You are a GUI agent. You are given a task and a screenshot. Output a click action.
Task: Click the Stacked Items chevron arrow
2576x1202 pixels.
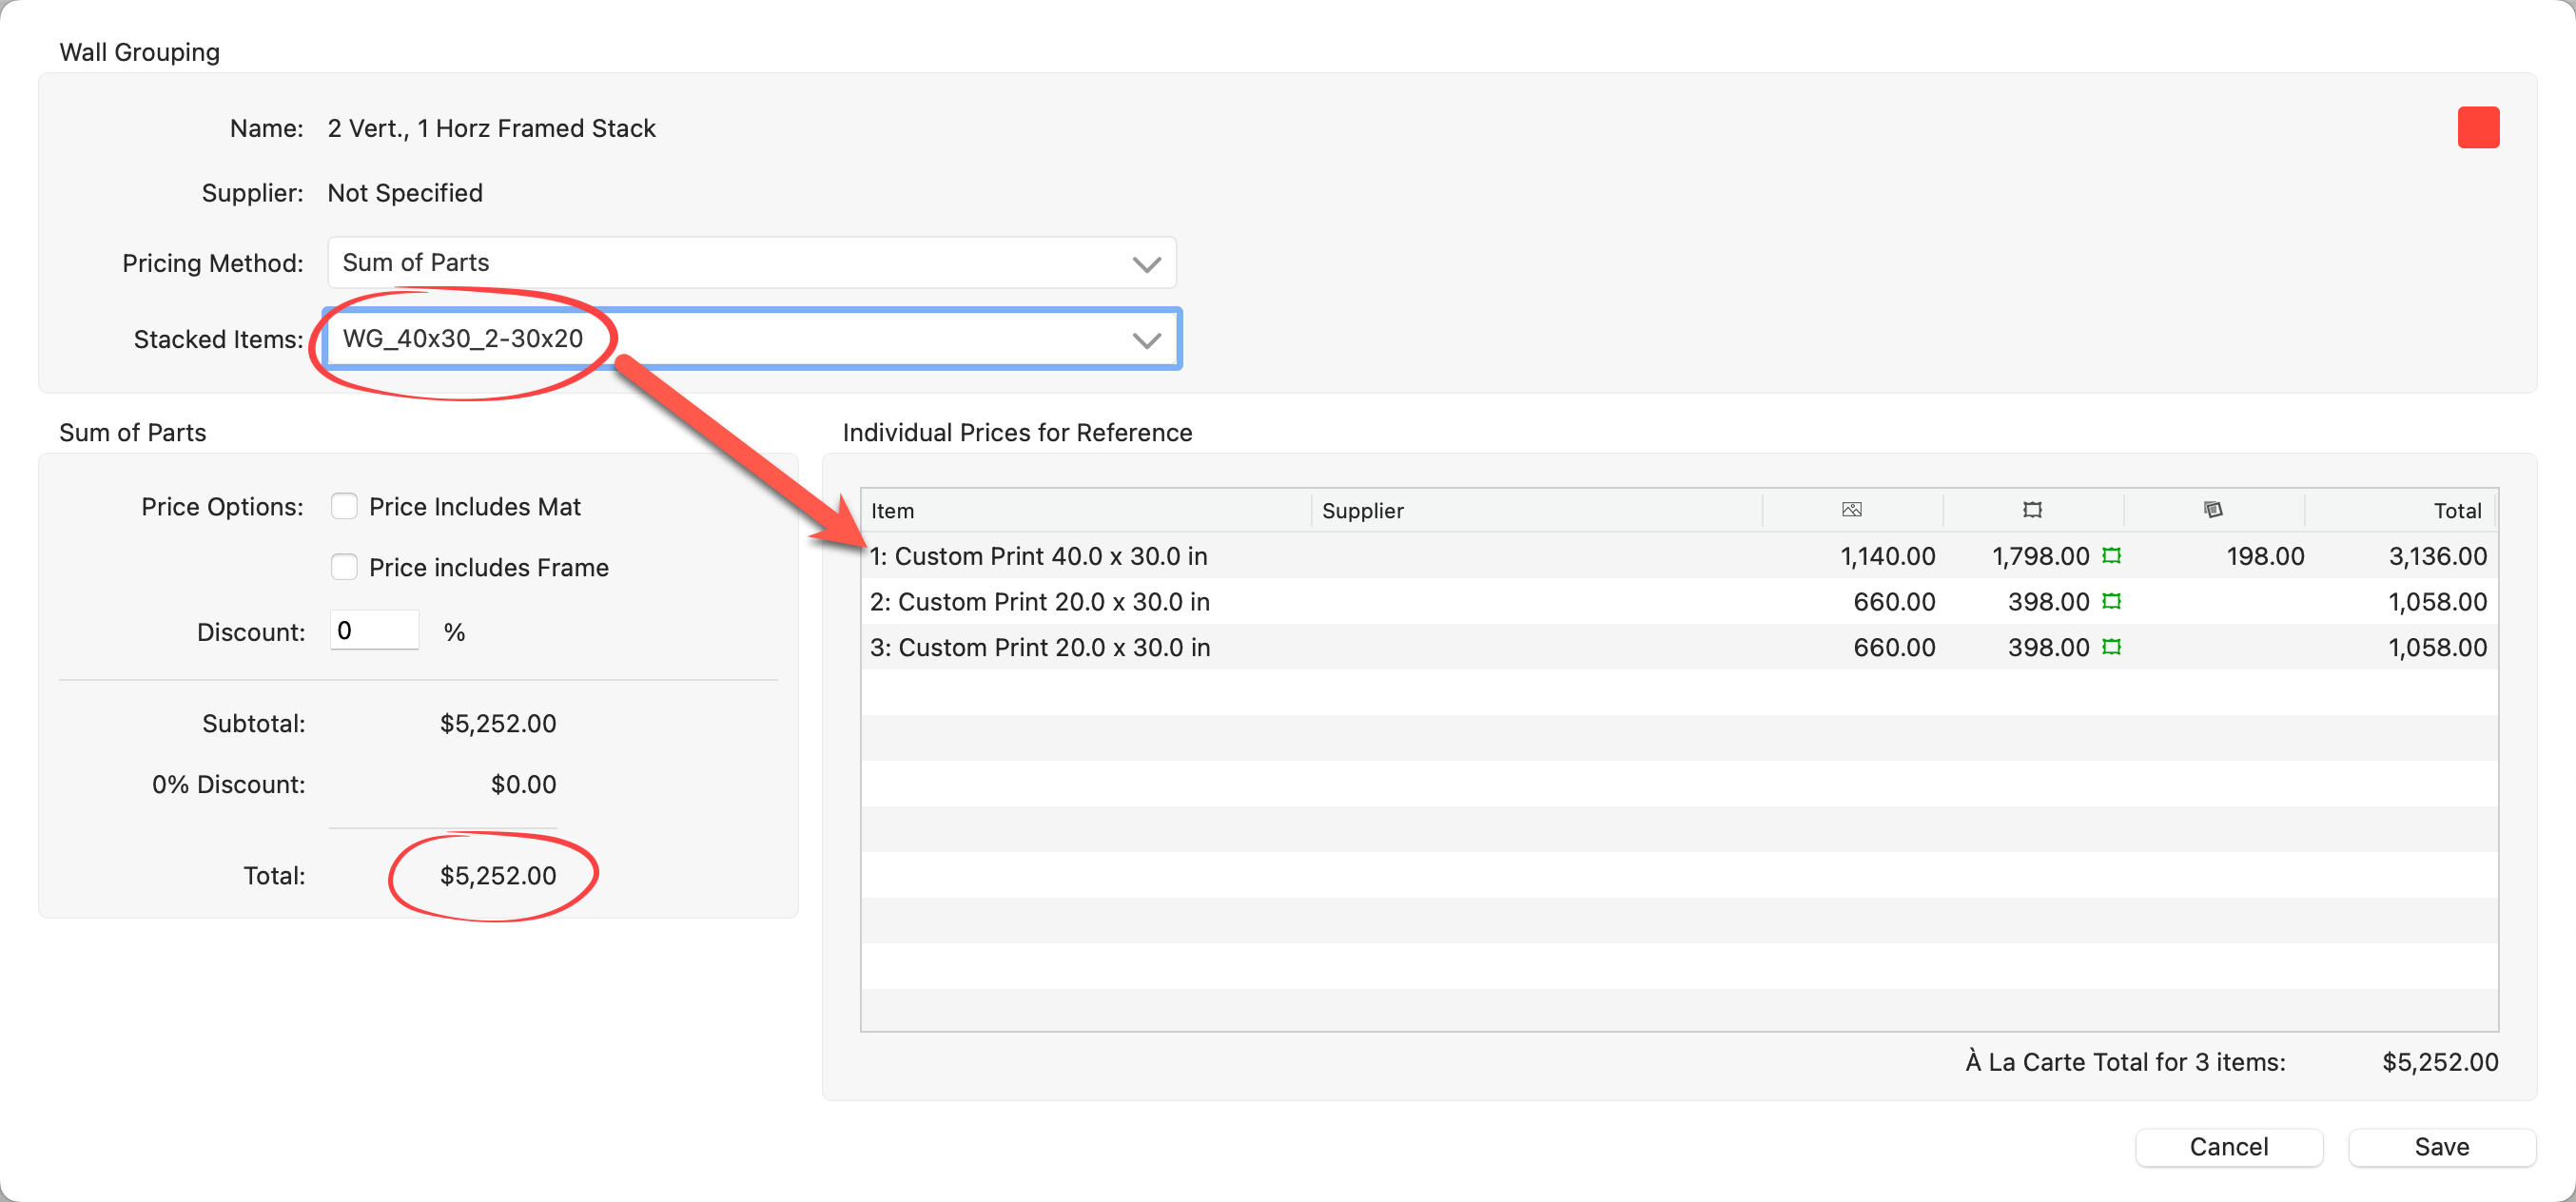tap(1146, 340)
